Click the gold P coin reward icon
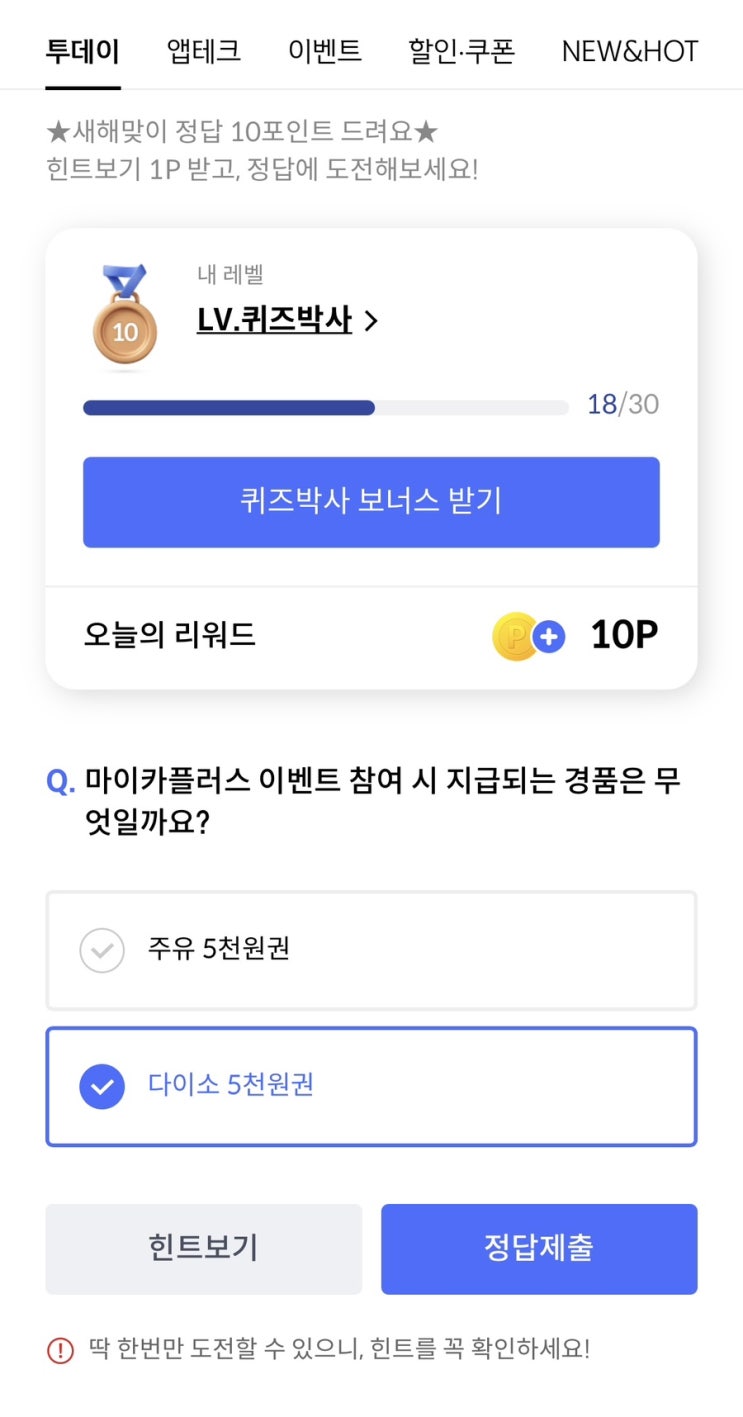The width and height of the screenshot is (743, 1417). coord(516,636)
